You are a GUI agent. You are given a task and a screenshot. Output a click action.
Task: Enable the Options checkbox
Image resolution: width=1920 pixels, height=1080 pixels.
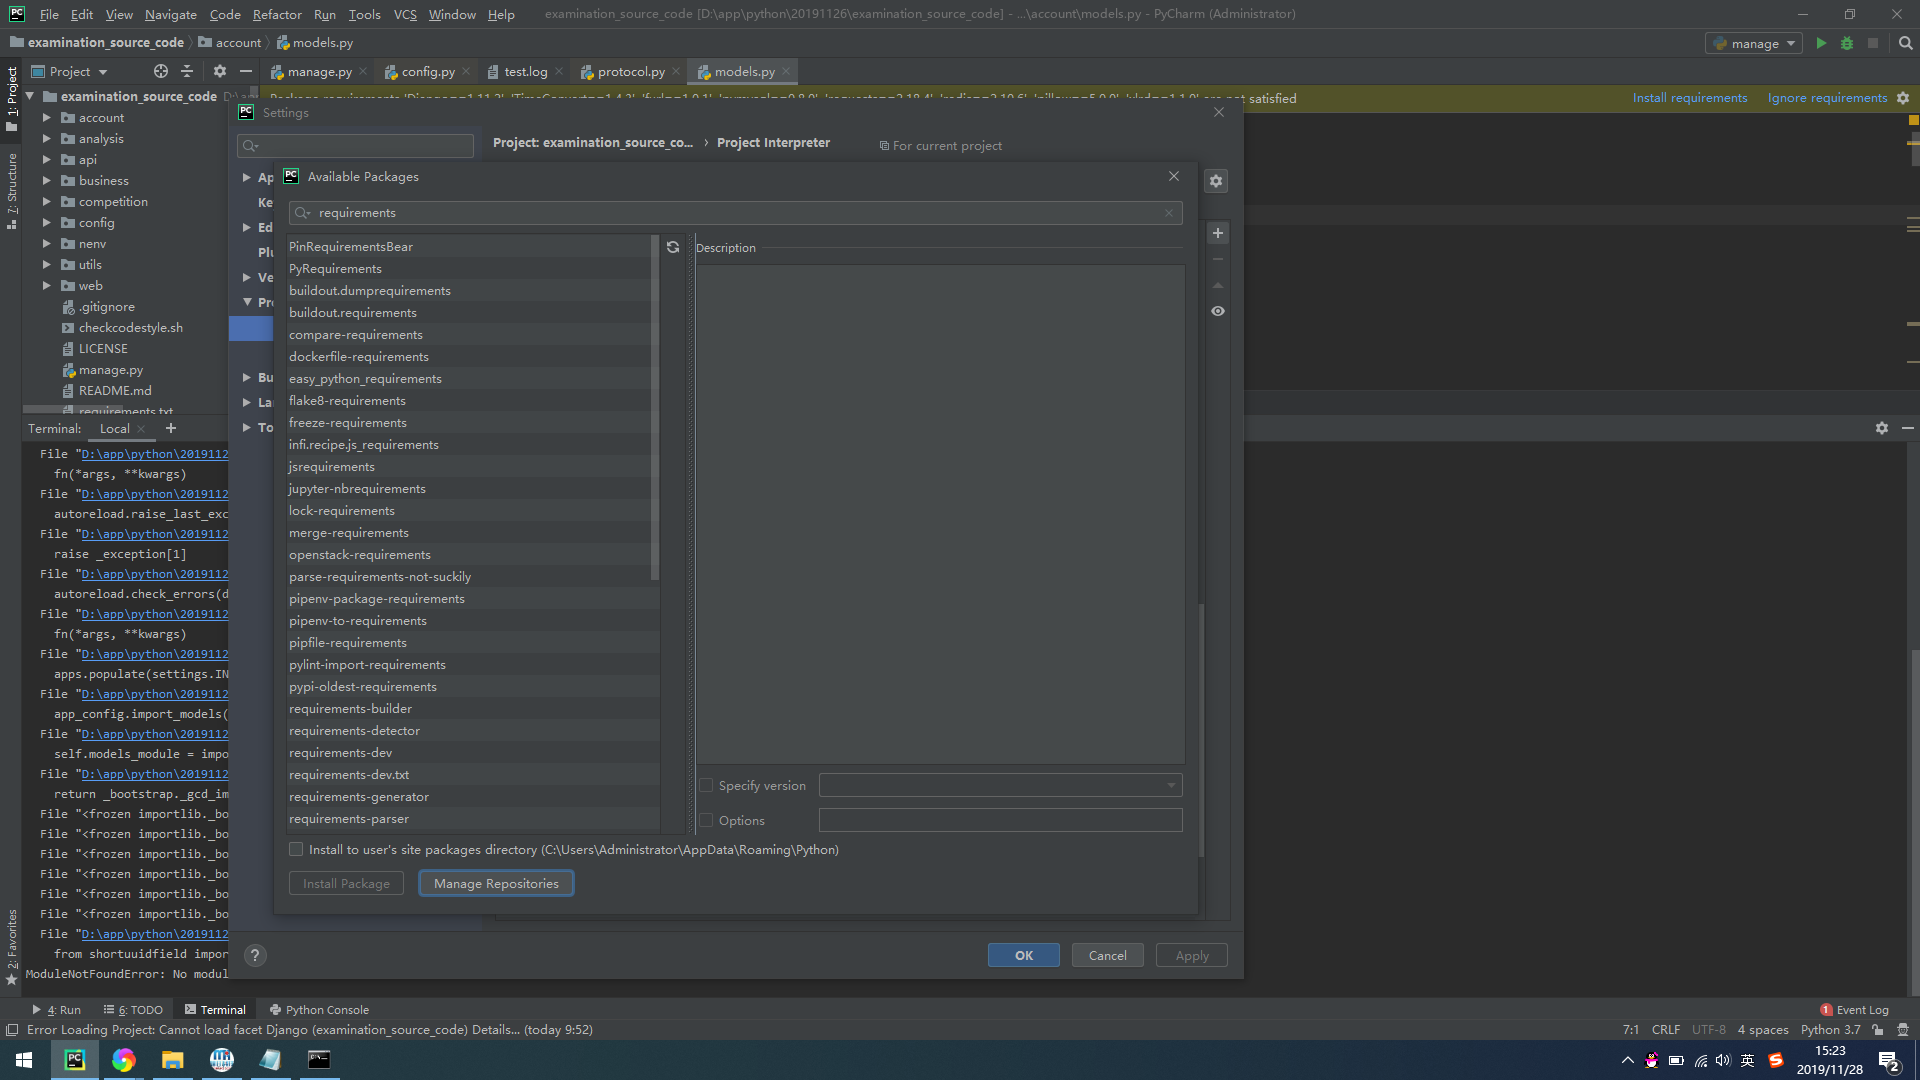(706, 821)
